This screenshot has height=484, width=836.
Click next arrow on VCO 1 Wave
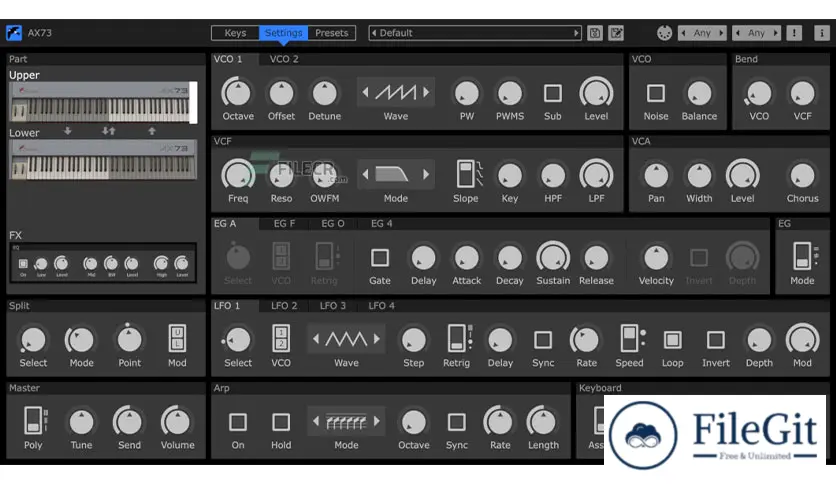426,93
